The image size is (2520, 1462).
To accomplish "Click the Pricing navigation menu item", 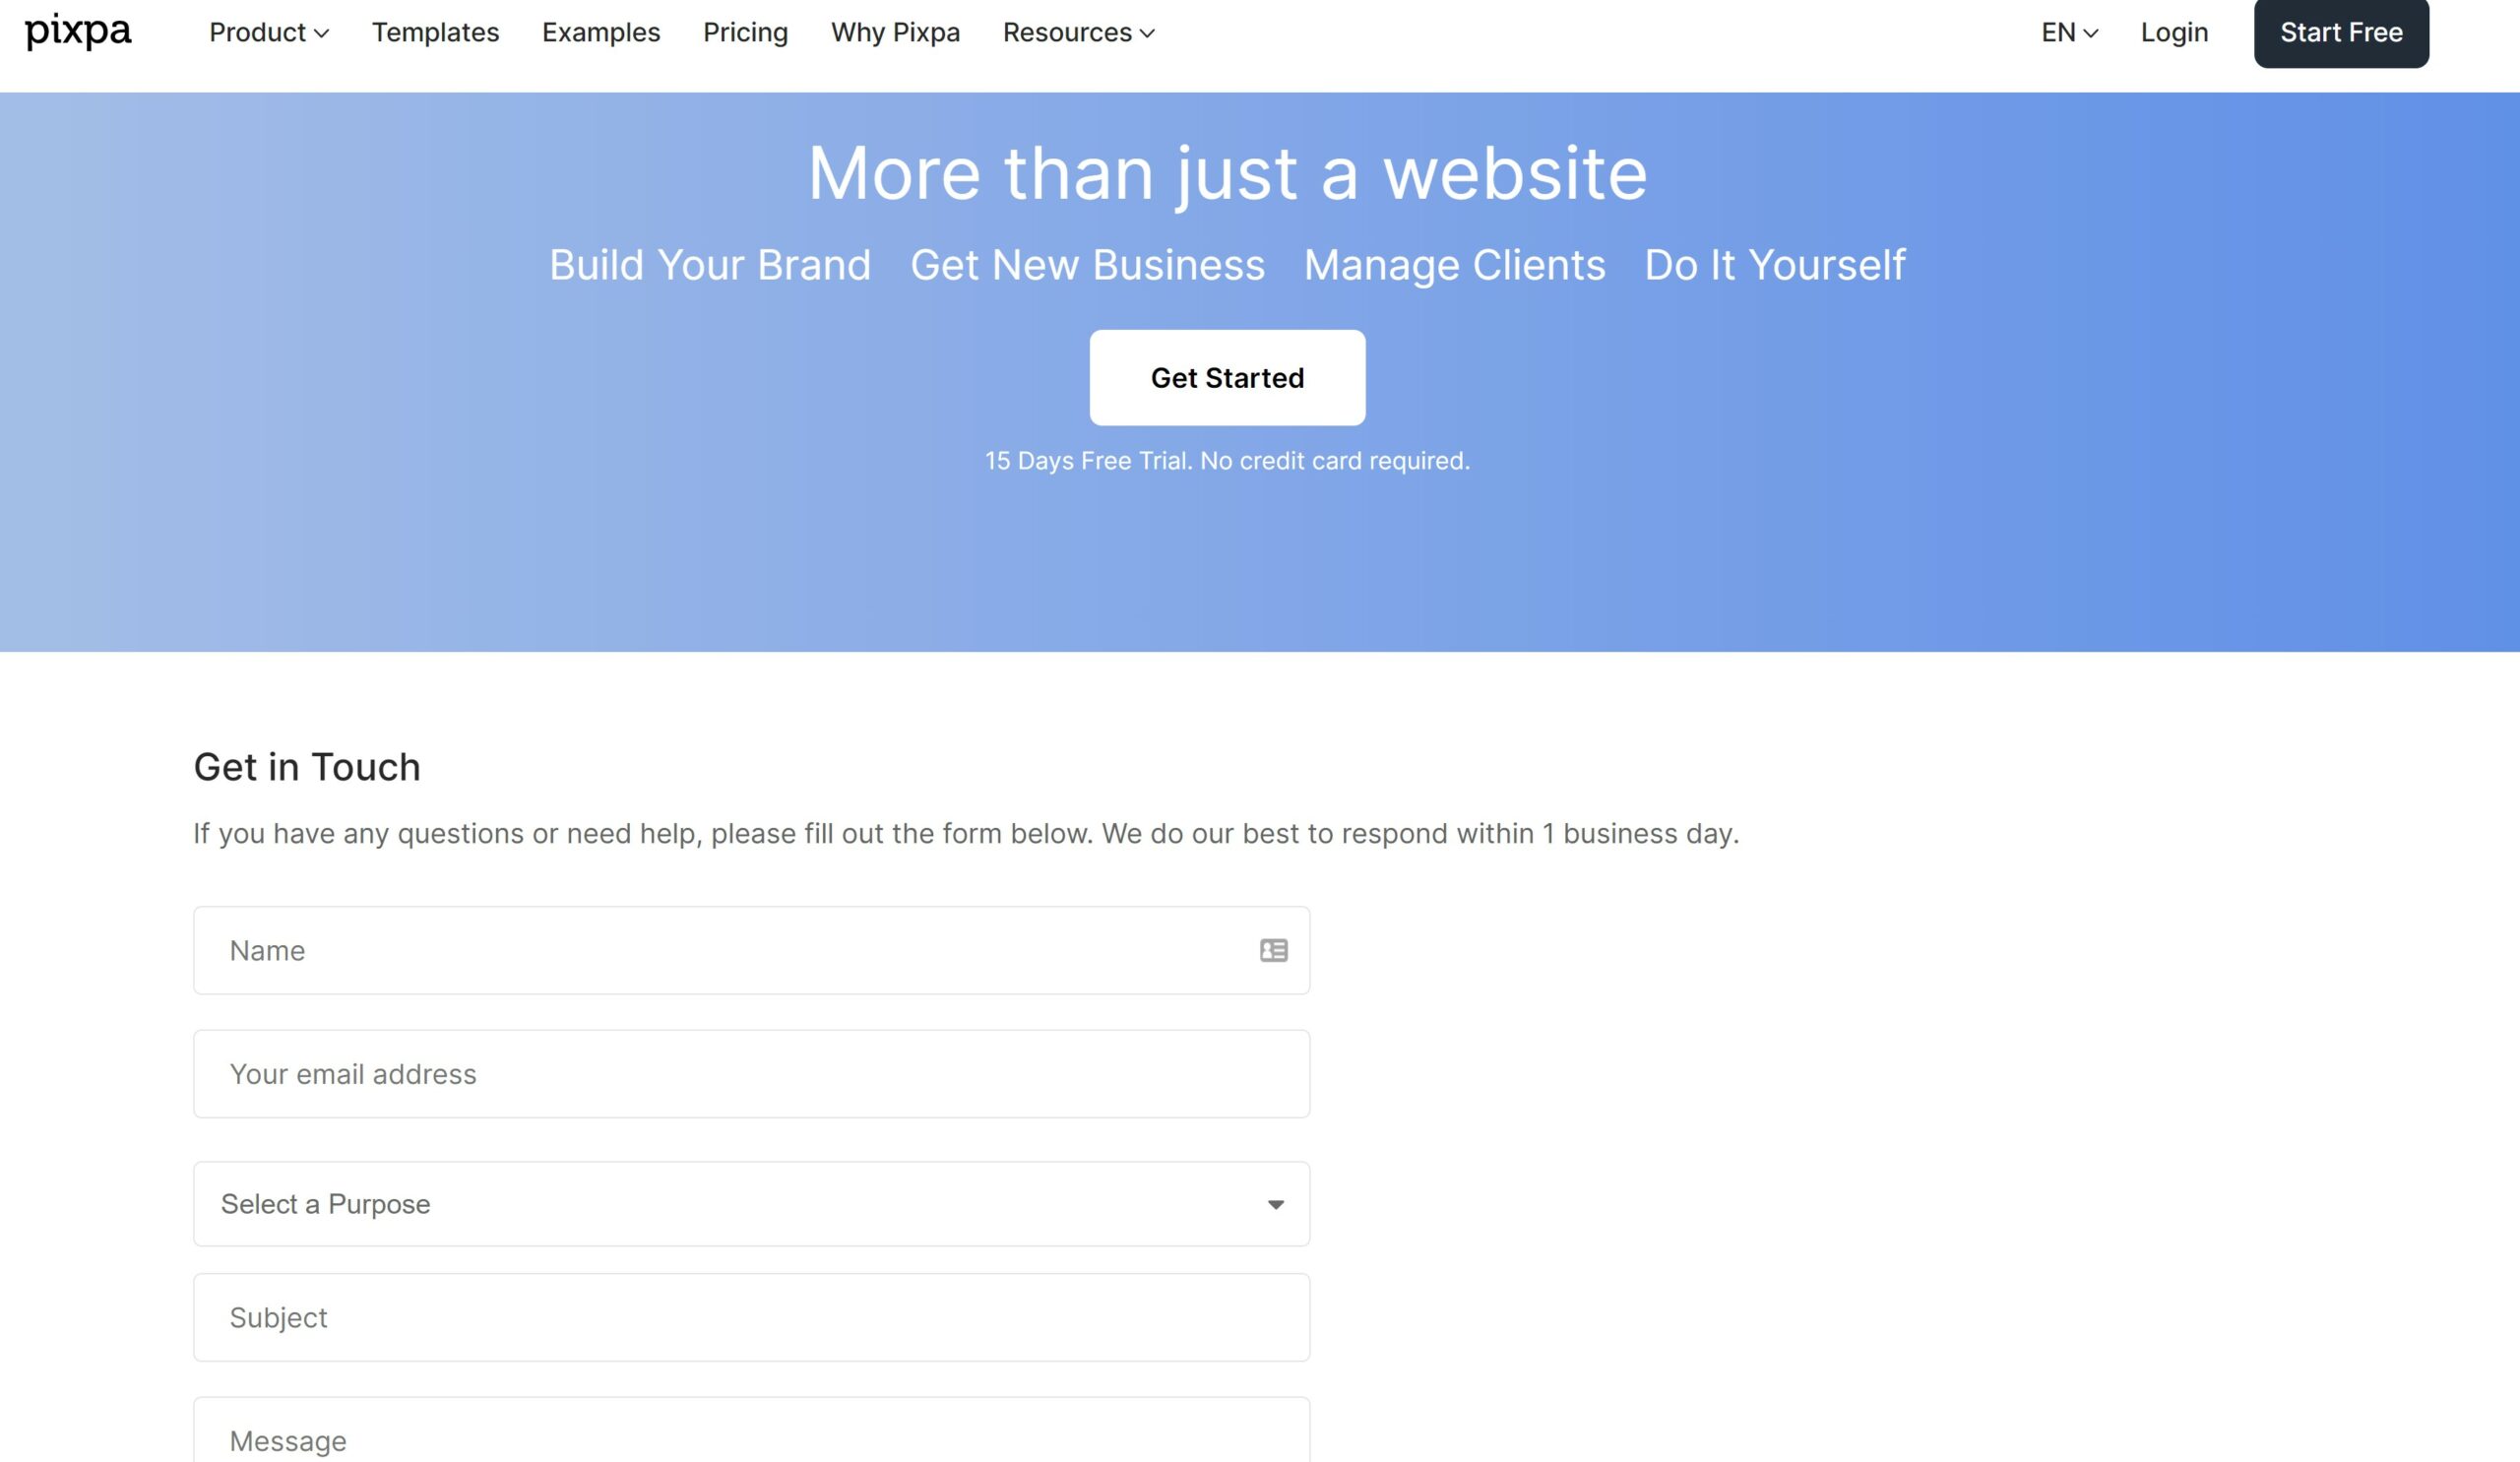I will (745, 33).
